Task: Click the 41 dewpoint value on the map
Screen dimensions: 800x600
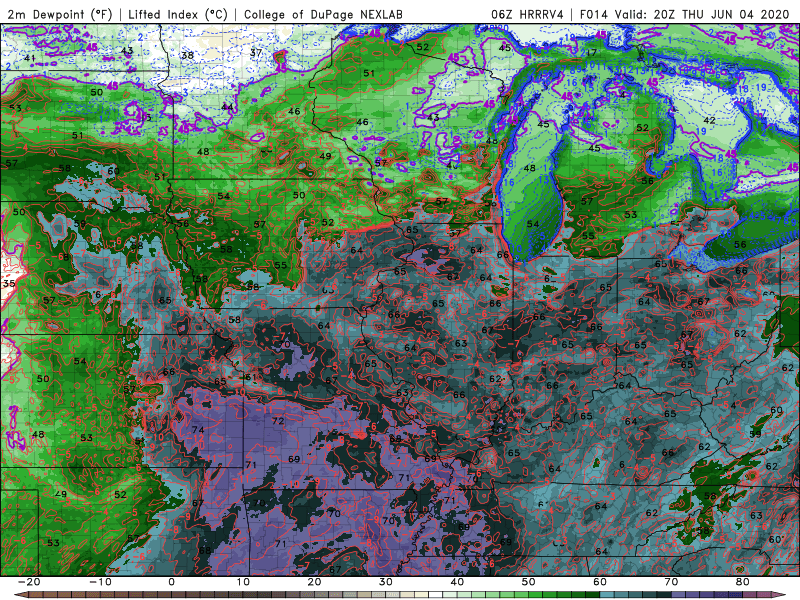Action: (x=30, y=58)
